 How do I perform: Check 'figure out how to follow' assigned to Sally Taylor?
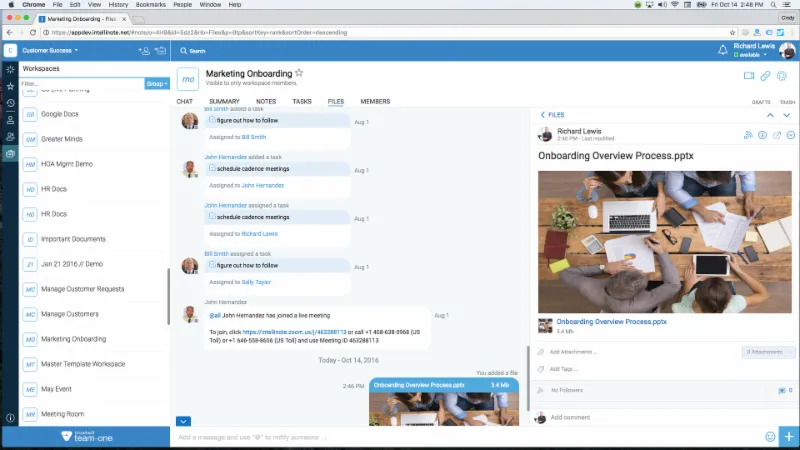click(x=212, y=265)
